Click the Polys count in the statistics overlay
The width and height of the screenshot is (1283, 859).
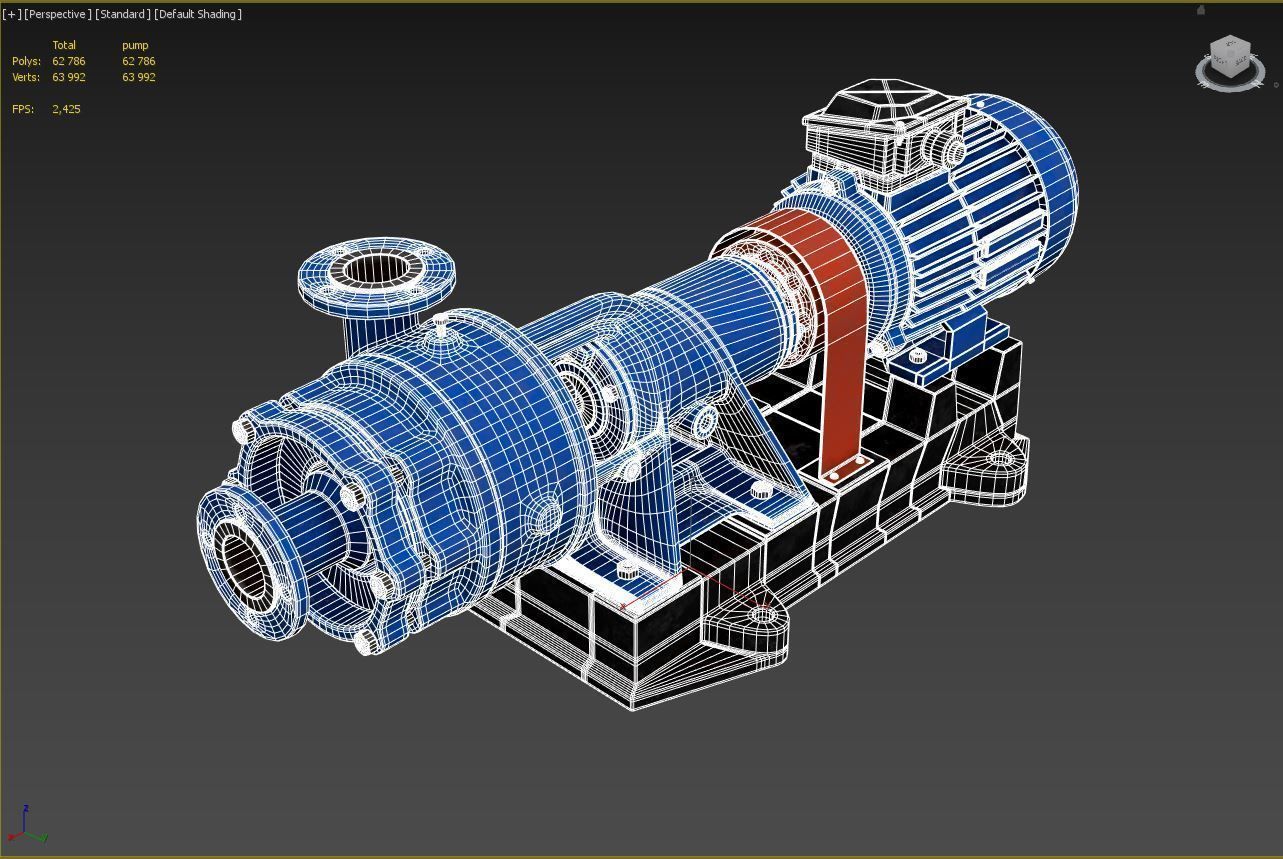(x=67, y=61)
